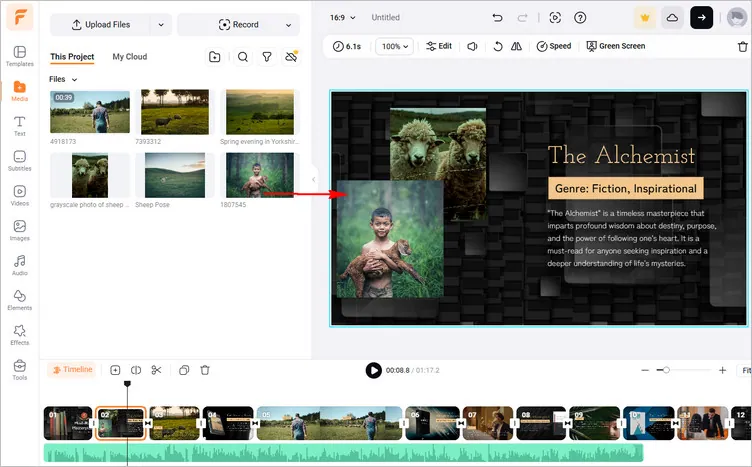Select the 1807545 boy image thumbnail
Screen dimensions: 752x467
click(260, 175)
